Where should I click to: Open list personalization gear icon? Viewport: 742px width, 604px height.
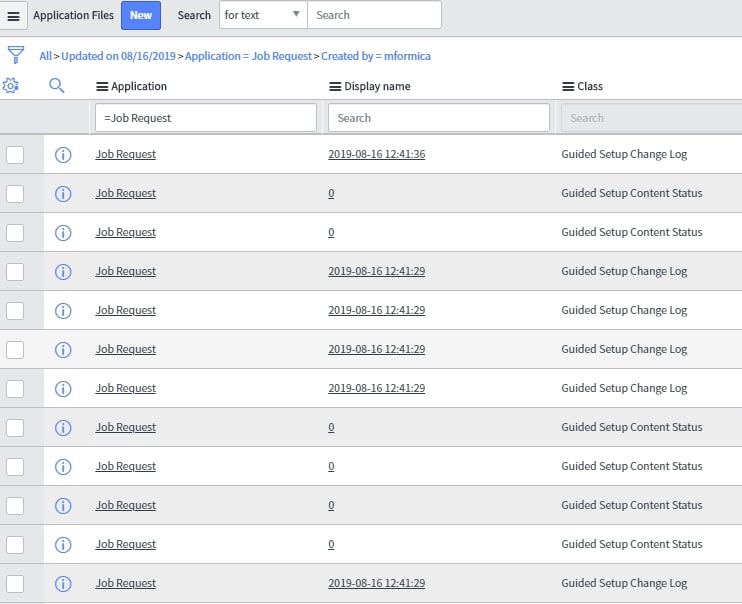[x=10, y=86]
